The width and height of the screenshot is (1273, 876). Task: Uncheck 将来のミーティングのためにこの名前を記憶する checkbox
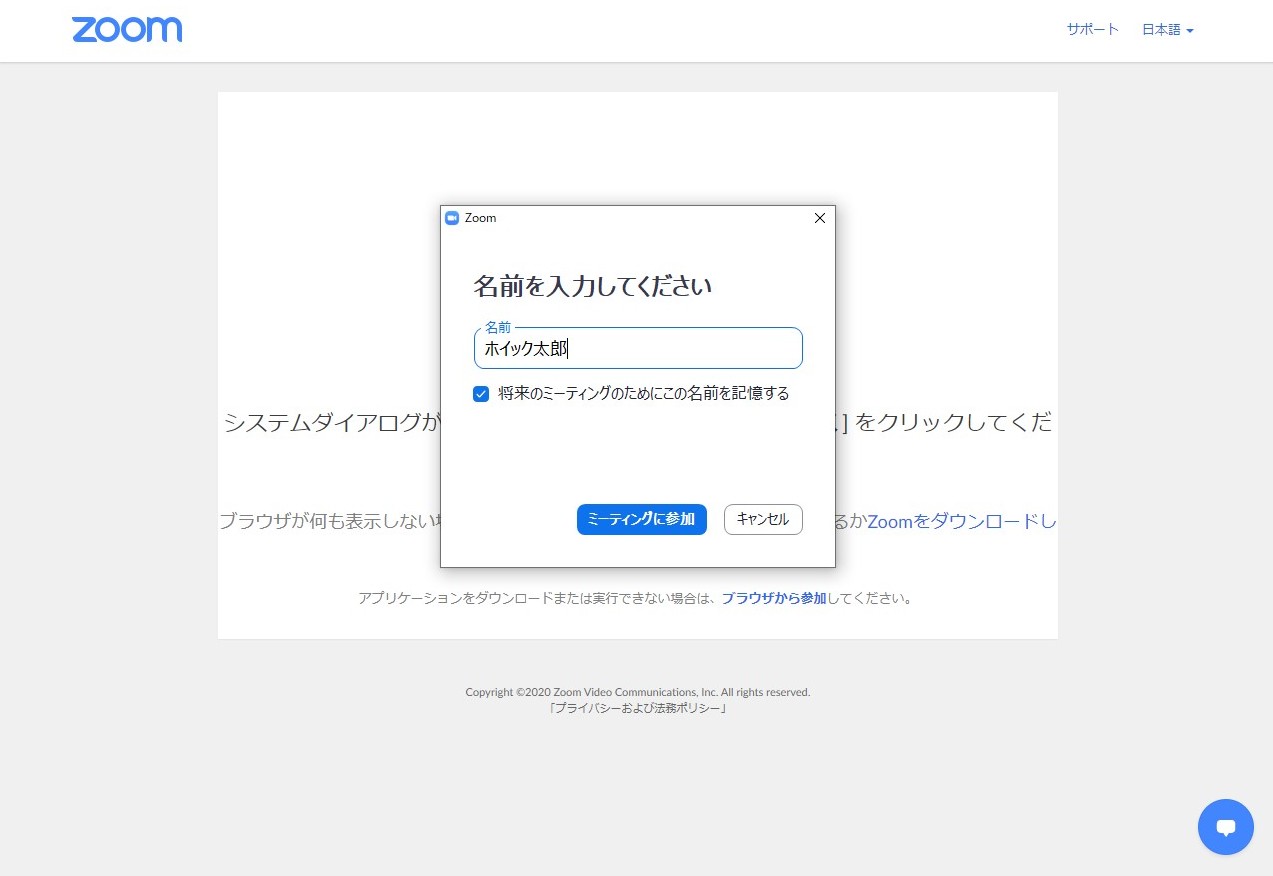(x=481, y=394)
